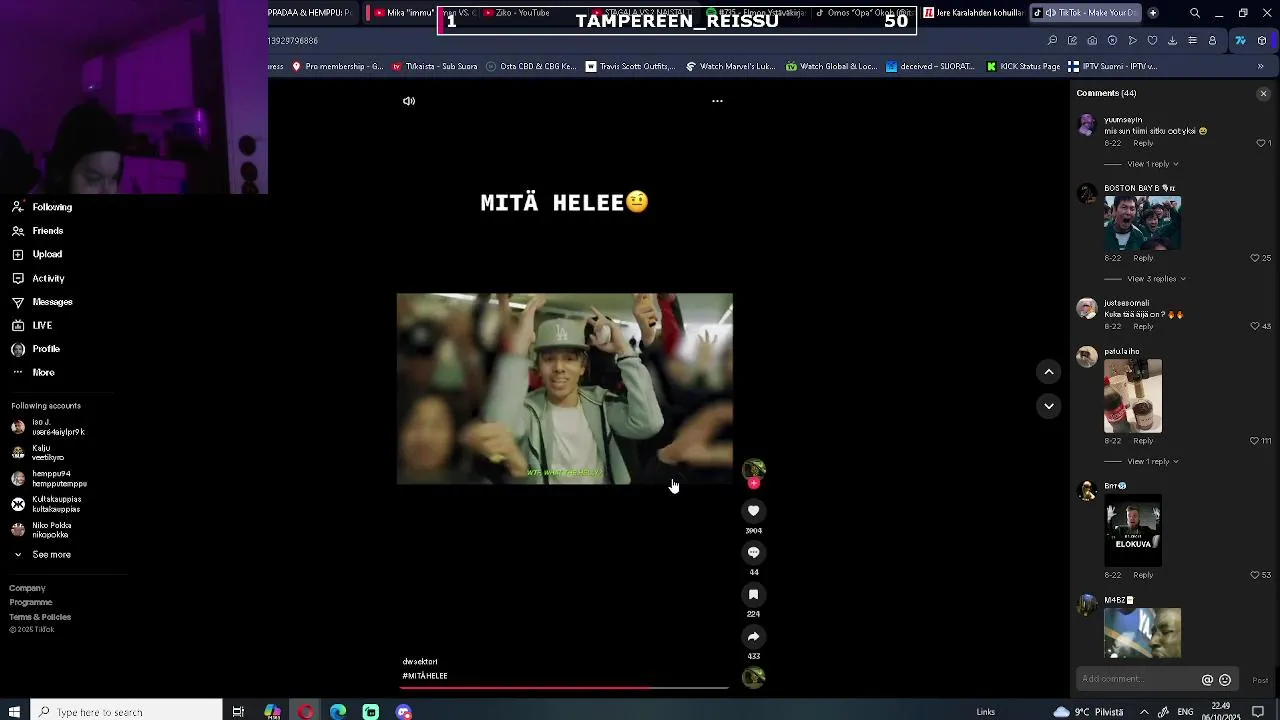Screen dimensions: 1280x720
Task: Open KICK Status Page bookmark
Action: tap(1023, 67)
